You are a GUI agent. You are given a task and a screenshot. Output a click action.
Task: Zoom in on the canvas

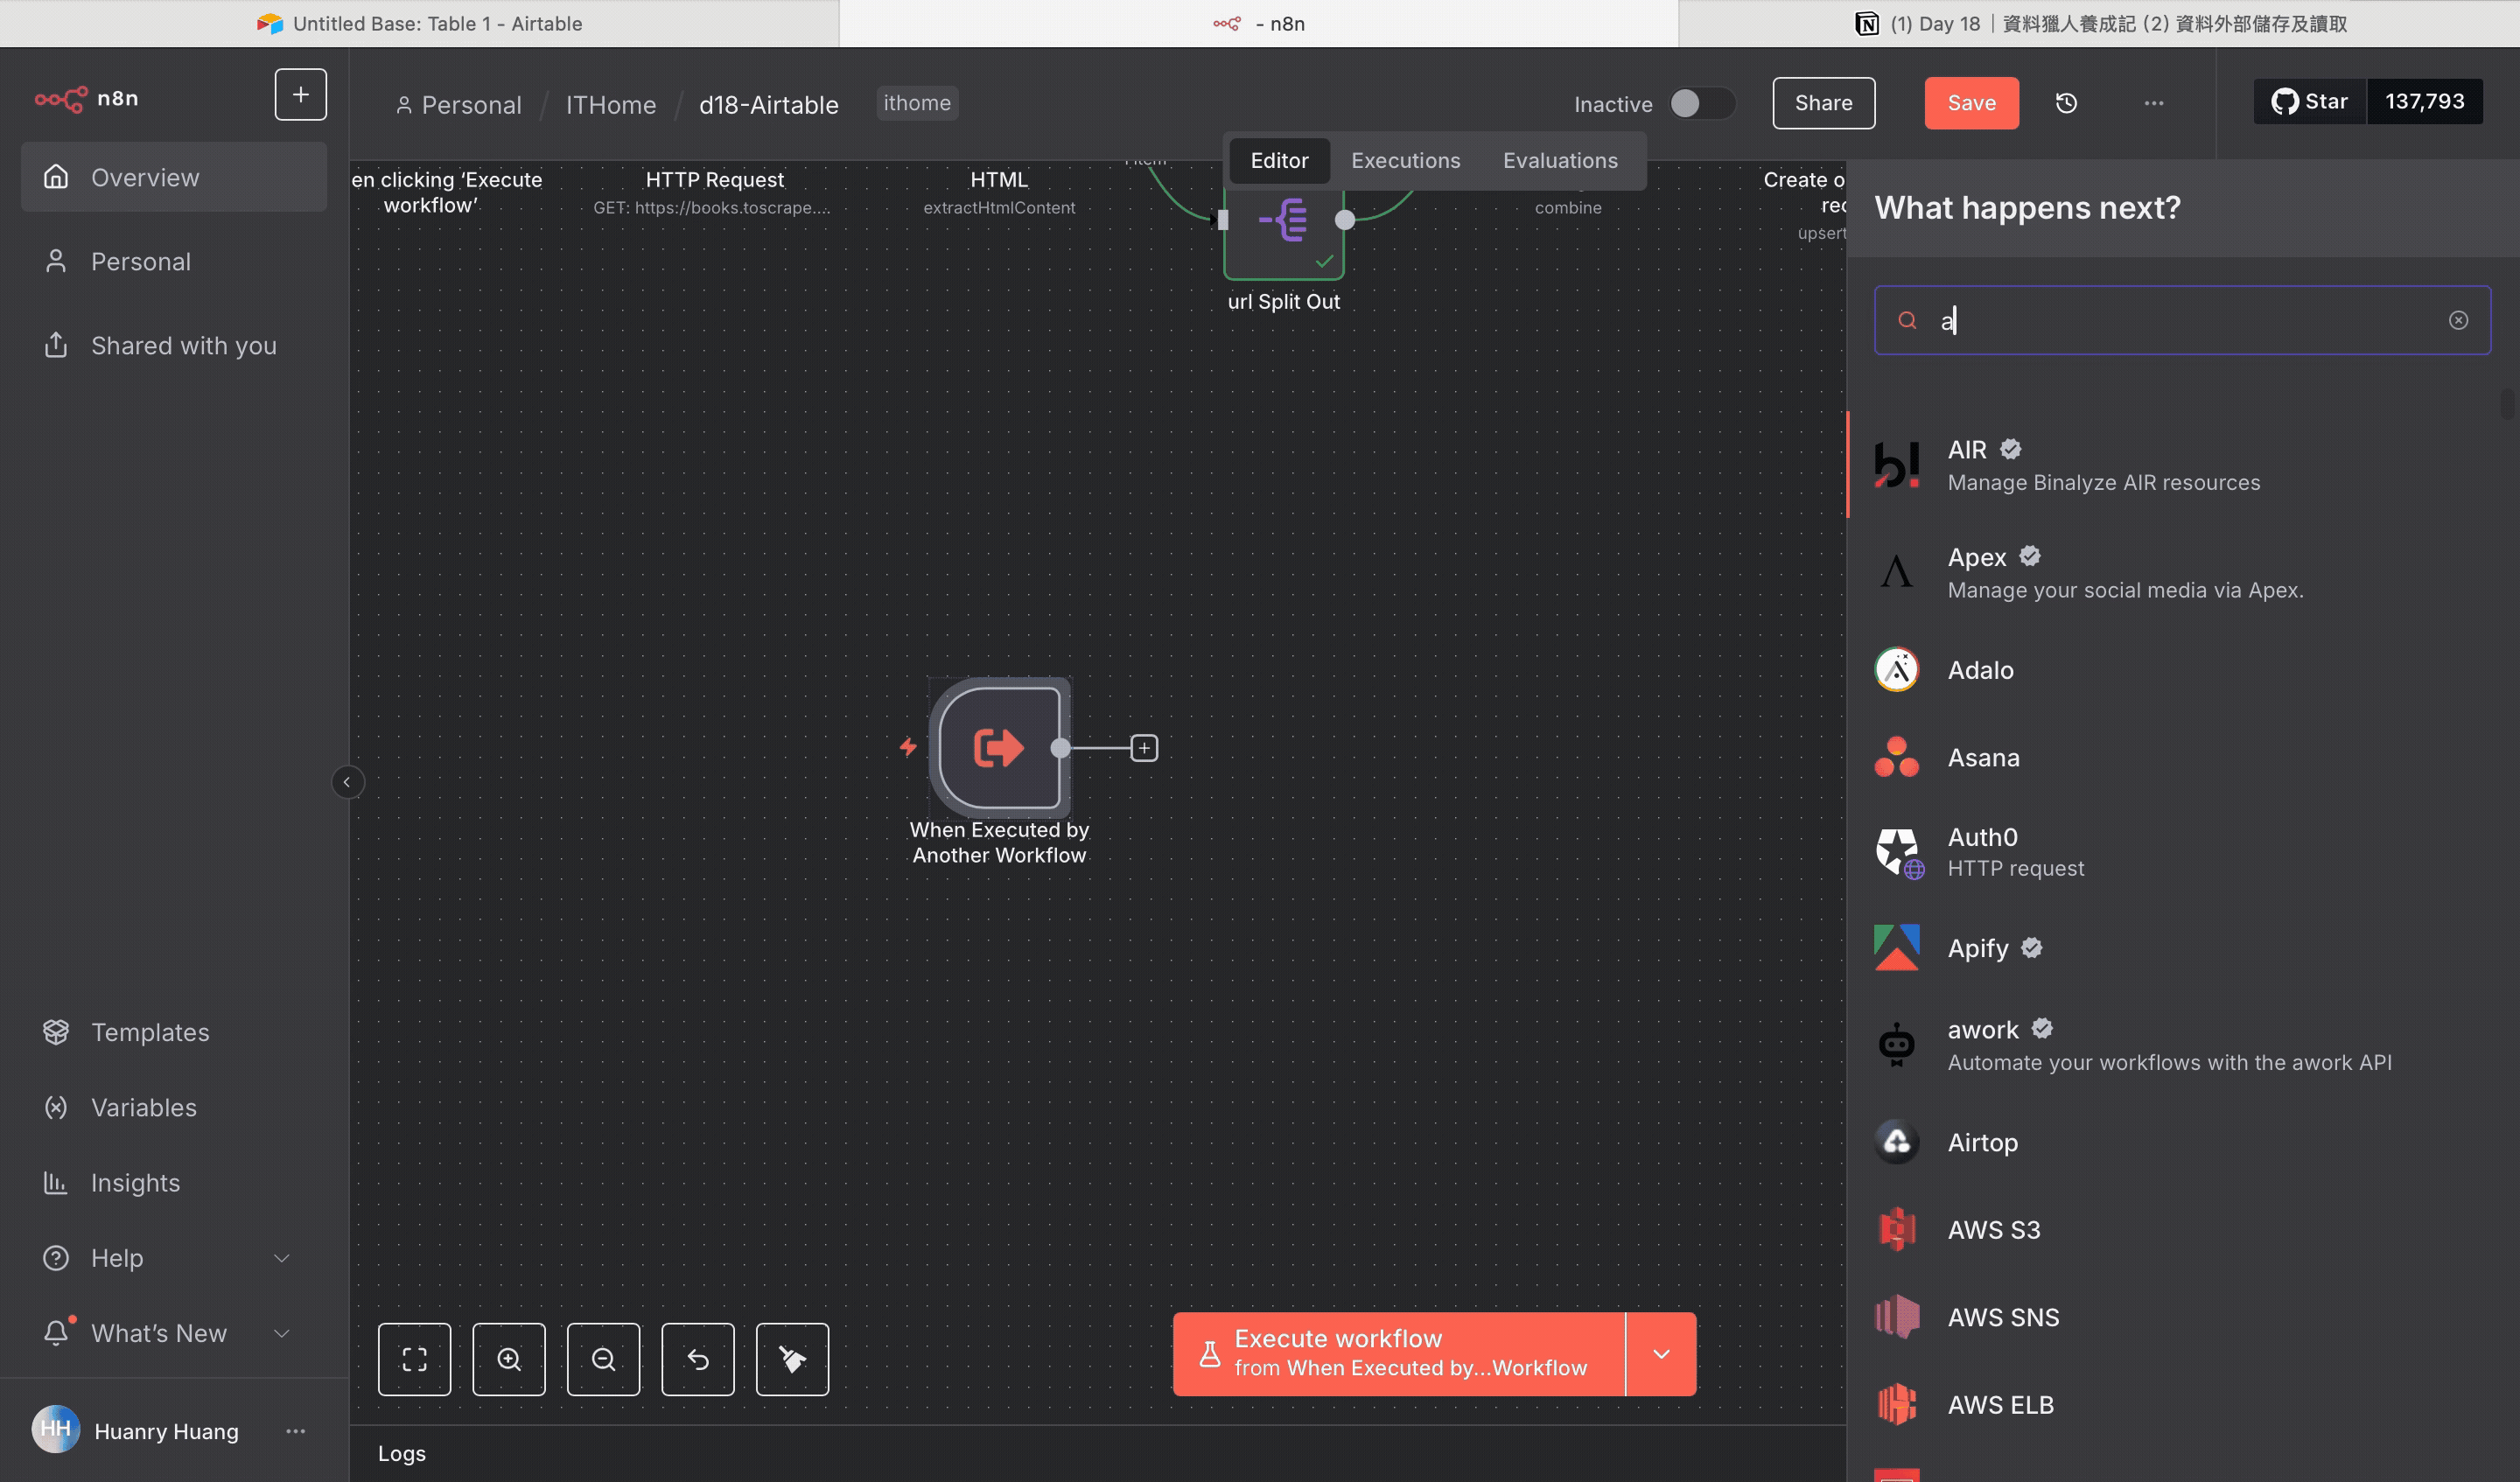tap(509, 1359)
